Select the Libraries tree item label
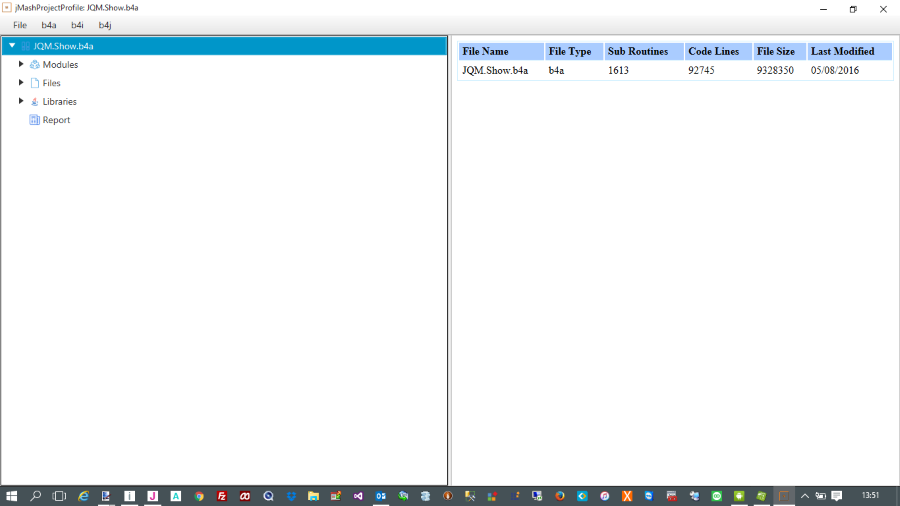This screenshot has width=900, height=506. (60, 102)
